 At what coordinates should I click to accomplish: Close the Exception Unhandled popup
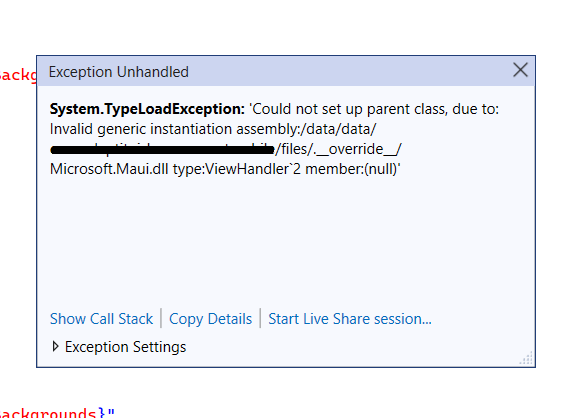tap(520, 70)
